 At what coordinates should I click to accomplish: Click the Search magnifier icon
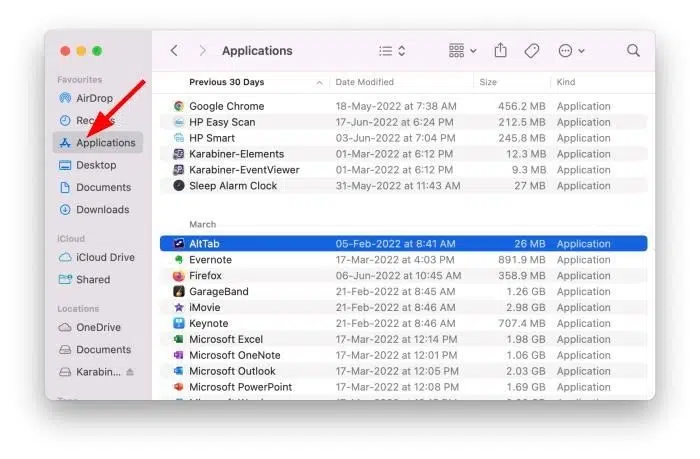[633, 50]
